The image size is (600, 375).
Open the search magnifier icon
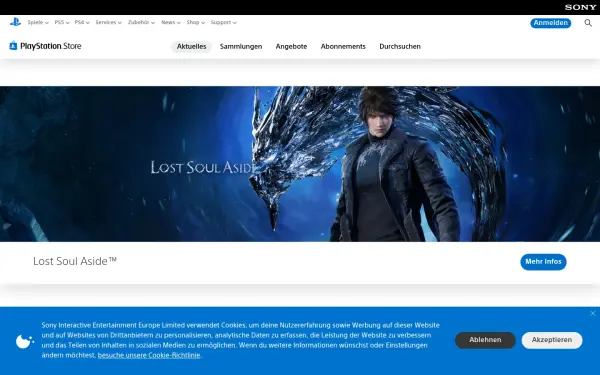click(x=588, y=23)
